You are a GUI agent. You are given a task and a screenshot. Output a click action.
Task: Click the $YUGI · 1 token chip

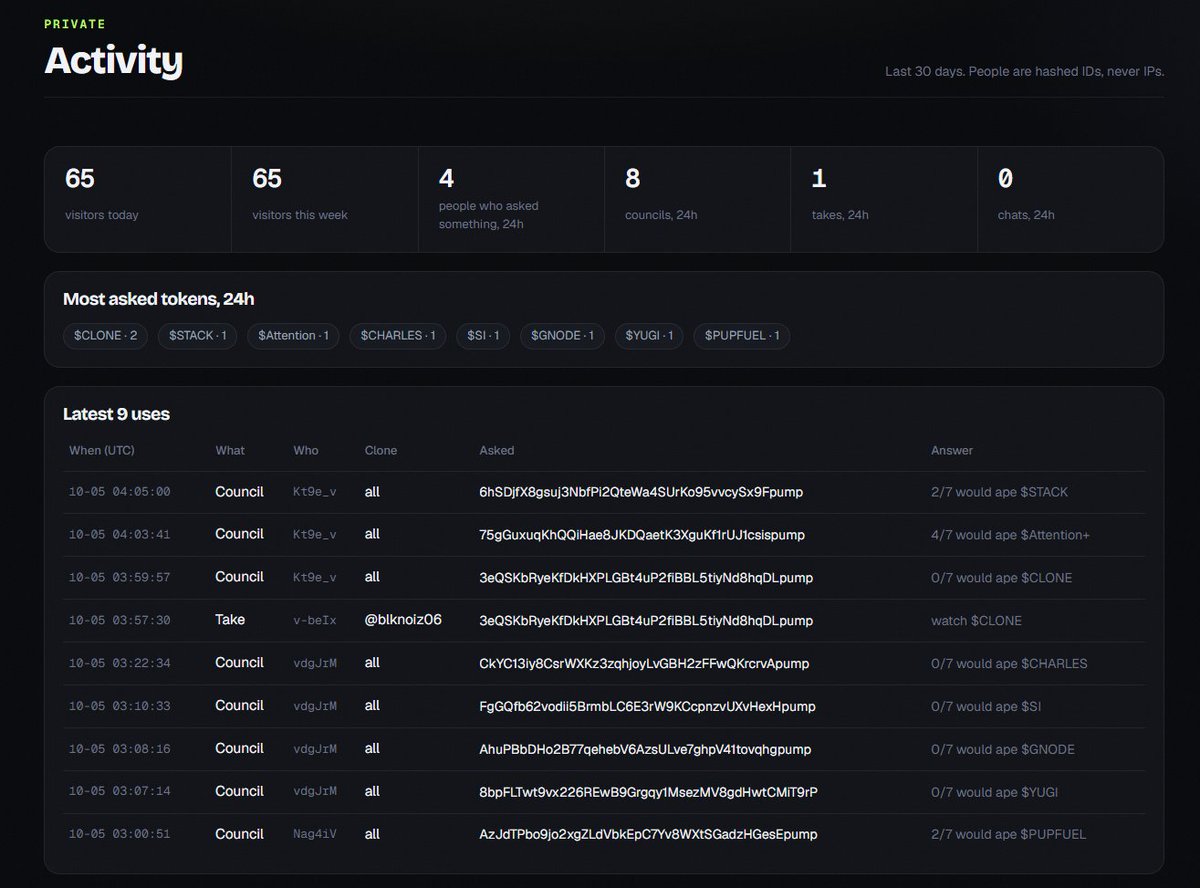click(649, 336)
